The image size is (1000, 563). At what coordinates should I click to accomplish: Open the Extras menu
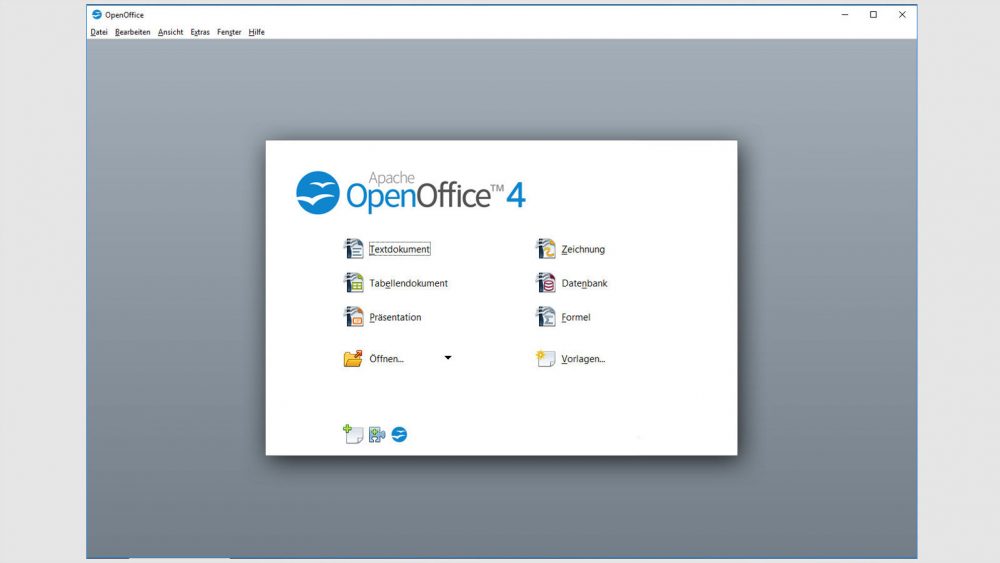coord(200,32)
